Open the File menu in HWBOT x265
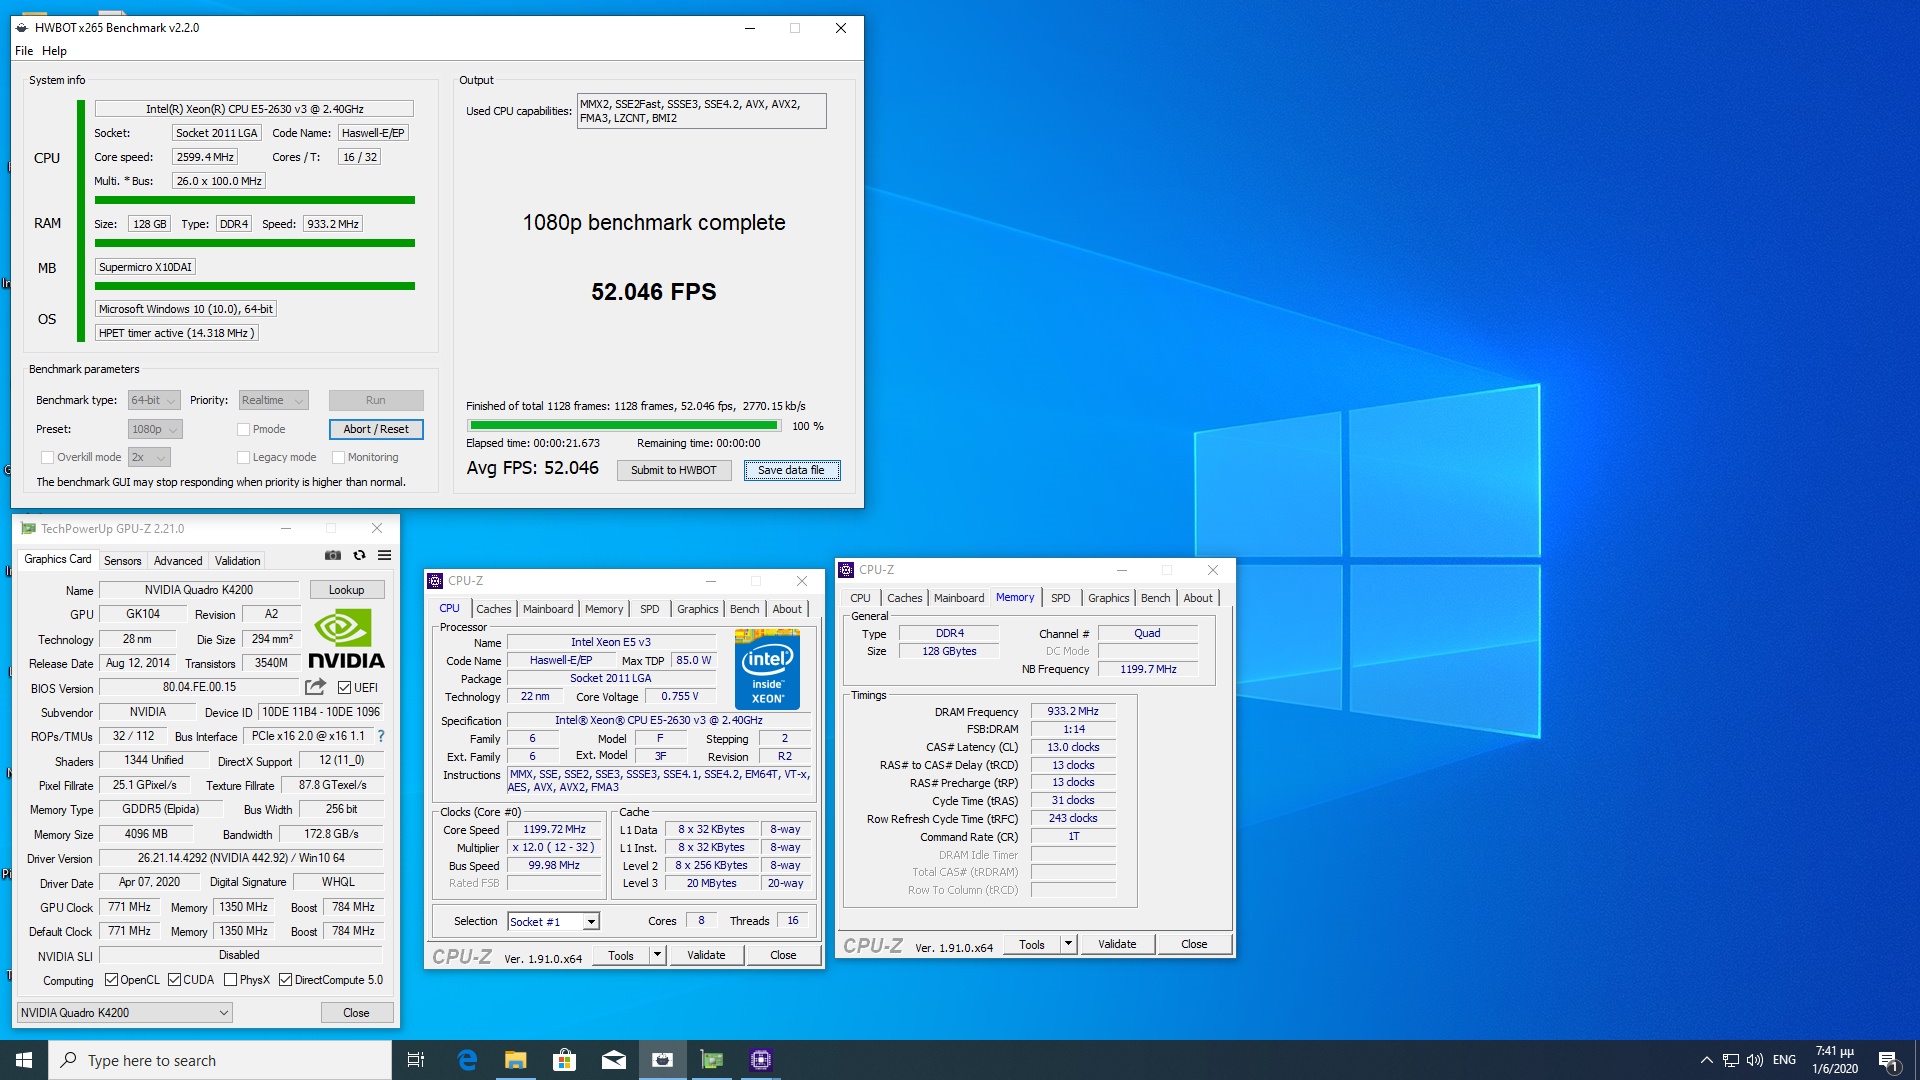The width and height of the screenshot is (1920, 1080). [24, 51]
